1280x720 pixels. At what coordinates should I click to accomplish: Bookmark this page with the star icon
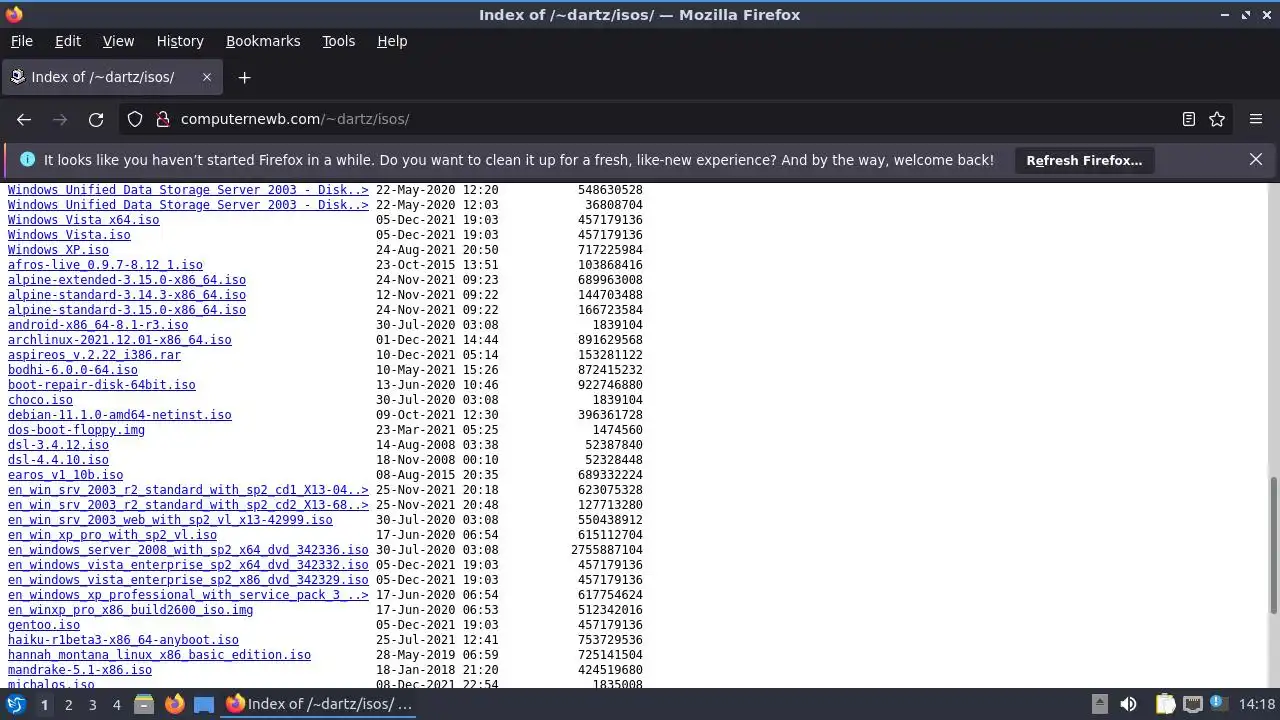pyautogui.click(x=1217, y=119)
